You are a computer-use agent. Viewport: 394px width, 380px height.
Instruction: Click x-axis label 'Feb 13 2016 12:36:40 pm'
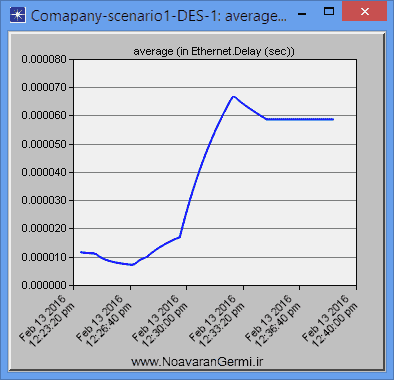point(273,320)
